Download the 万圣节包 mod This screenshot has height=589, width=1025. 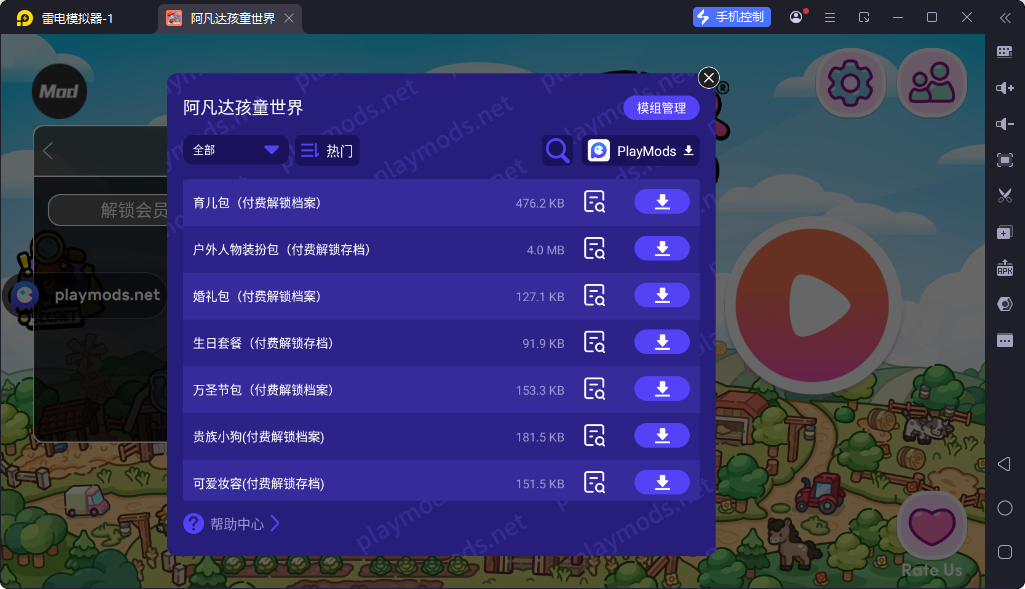click(662, 389)
